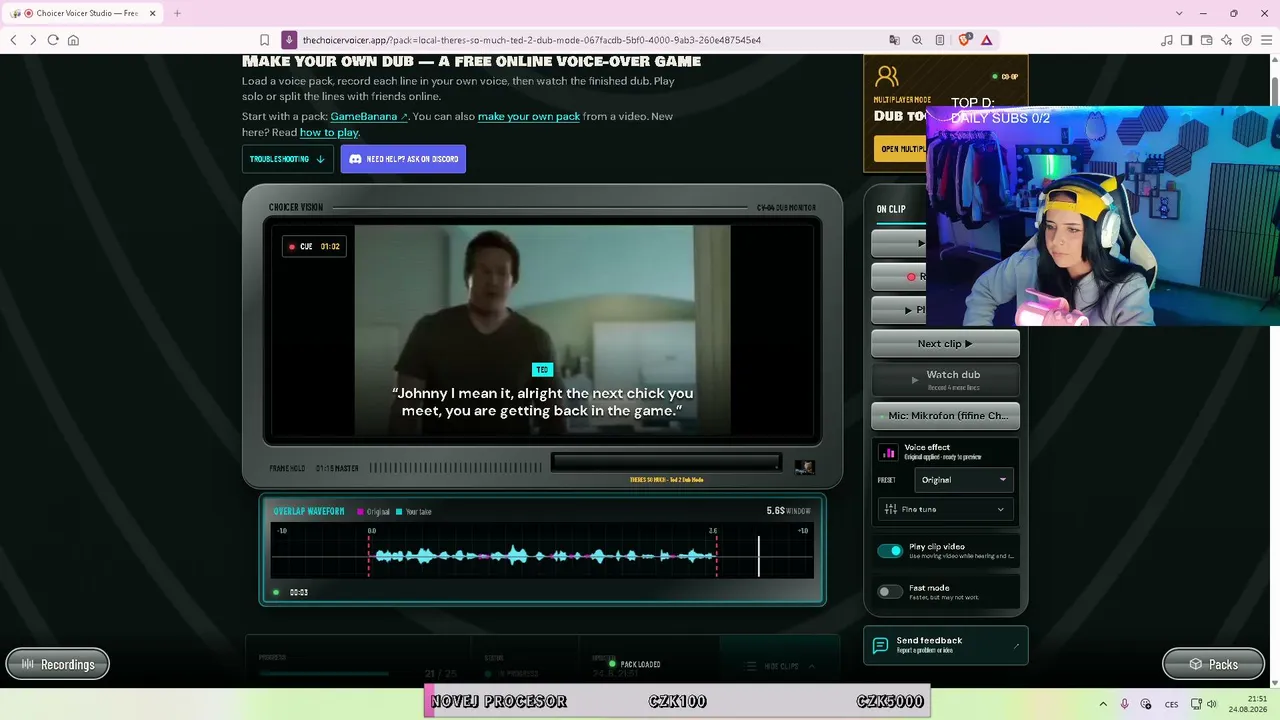
Task: Open the GameBanana pack link
Action: tap(369, 116)
